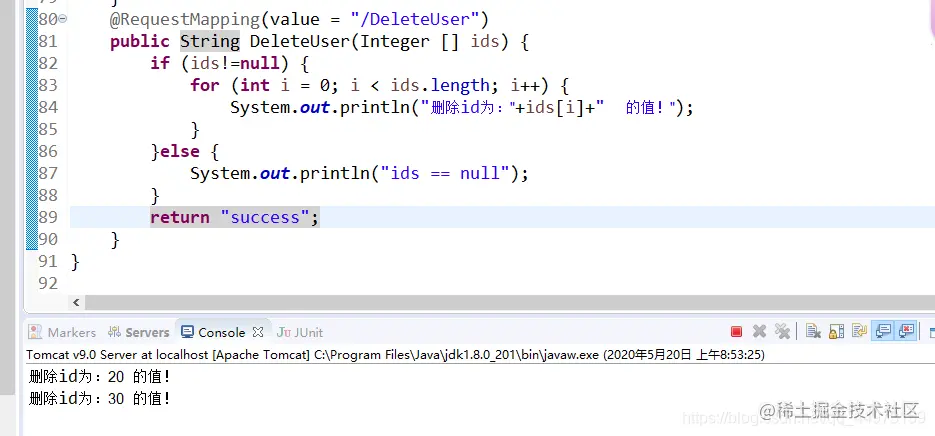Remove the launch with the single gray X
Screen dimensions: 935x436
pyautogui.click(x=759, y=332)
